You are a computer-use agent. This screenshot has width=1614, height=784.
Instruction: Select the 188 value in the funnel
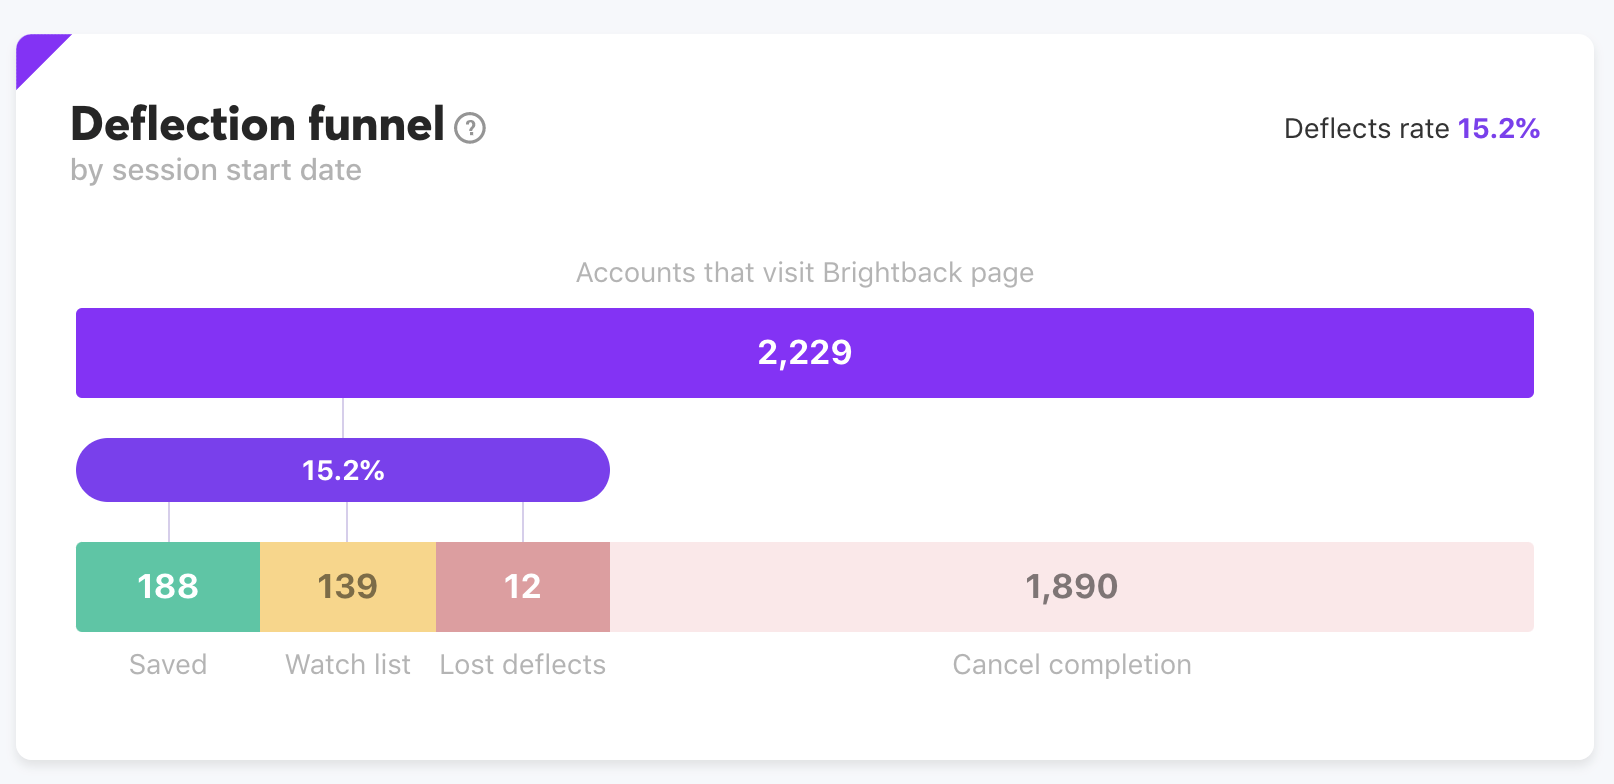pos(167,587)
